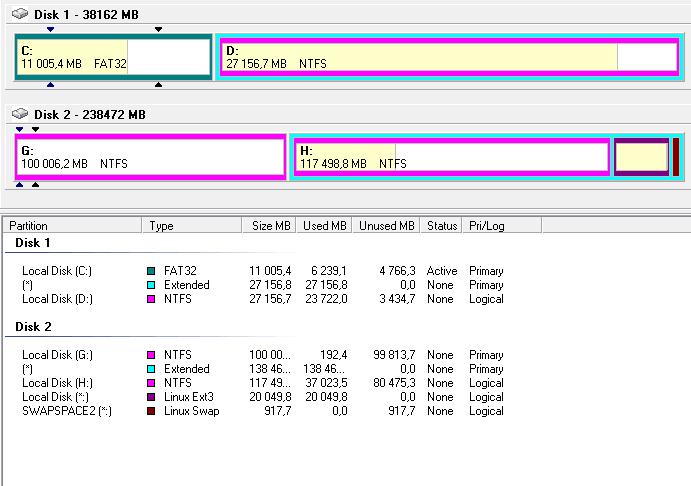The image size is (691, 486).
Task: Select the C: FAT32 partition block
Action: tap(113, 57)
